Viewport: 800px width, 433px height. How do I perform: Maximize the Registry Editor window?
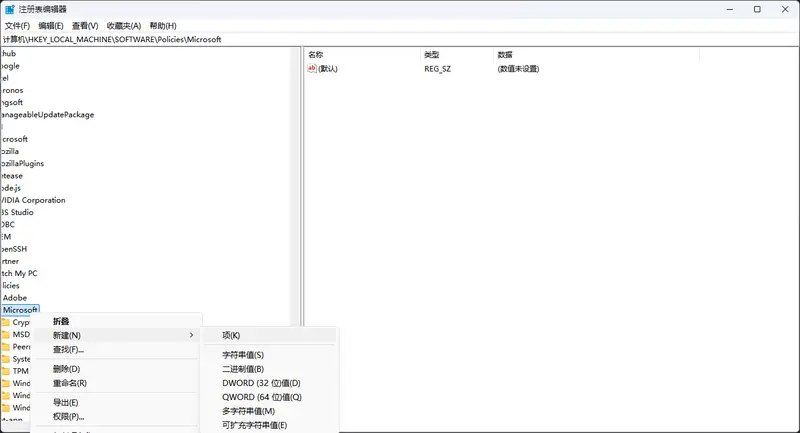click(757, 9)
